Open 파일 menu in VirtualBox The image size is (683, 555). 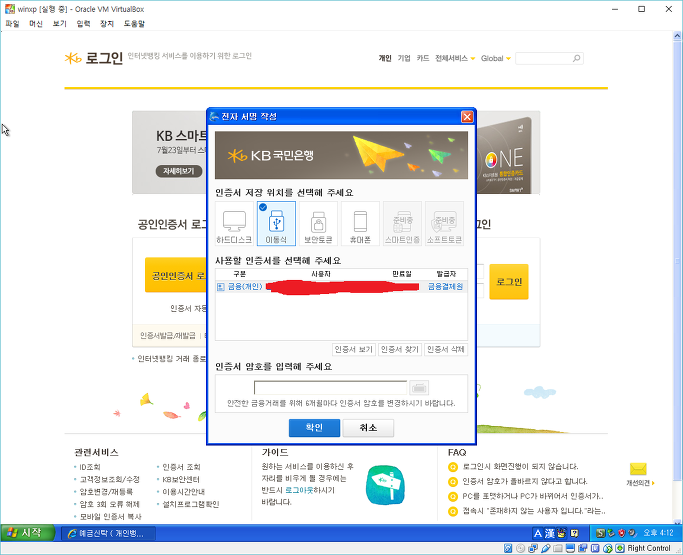click(x=12, y=24)
